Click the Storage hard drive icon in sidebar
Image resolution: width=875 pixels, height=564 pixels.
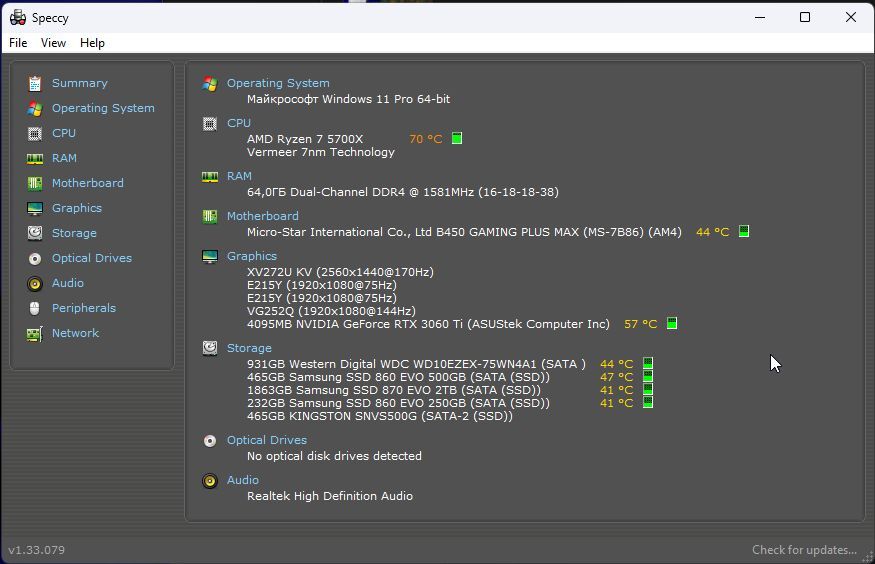pos(35,233)
